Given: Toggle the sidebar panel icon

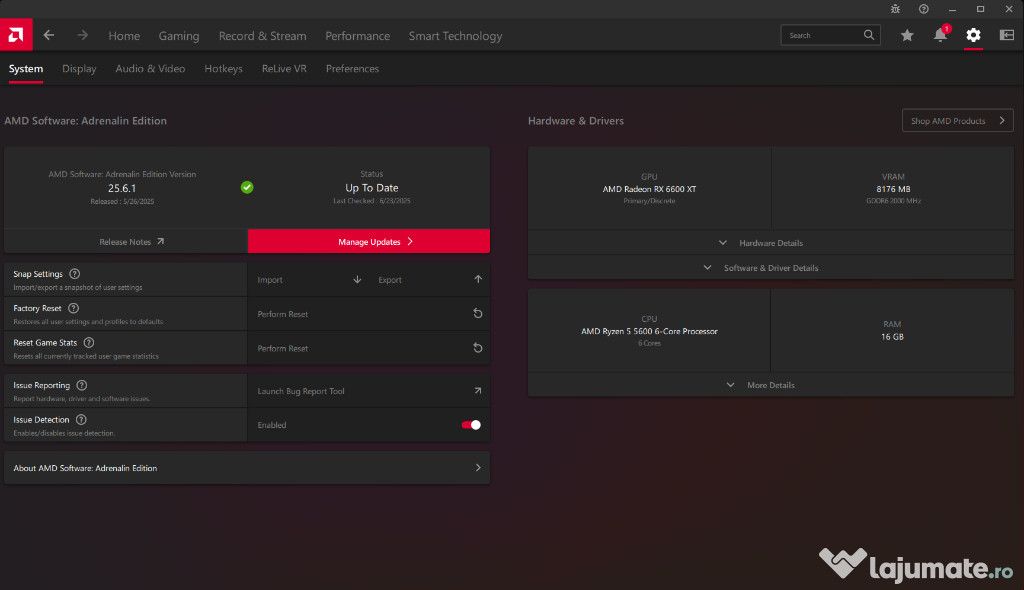Looking at the screenshot, I should tap(1007, 35).
